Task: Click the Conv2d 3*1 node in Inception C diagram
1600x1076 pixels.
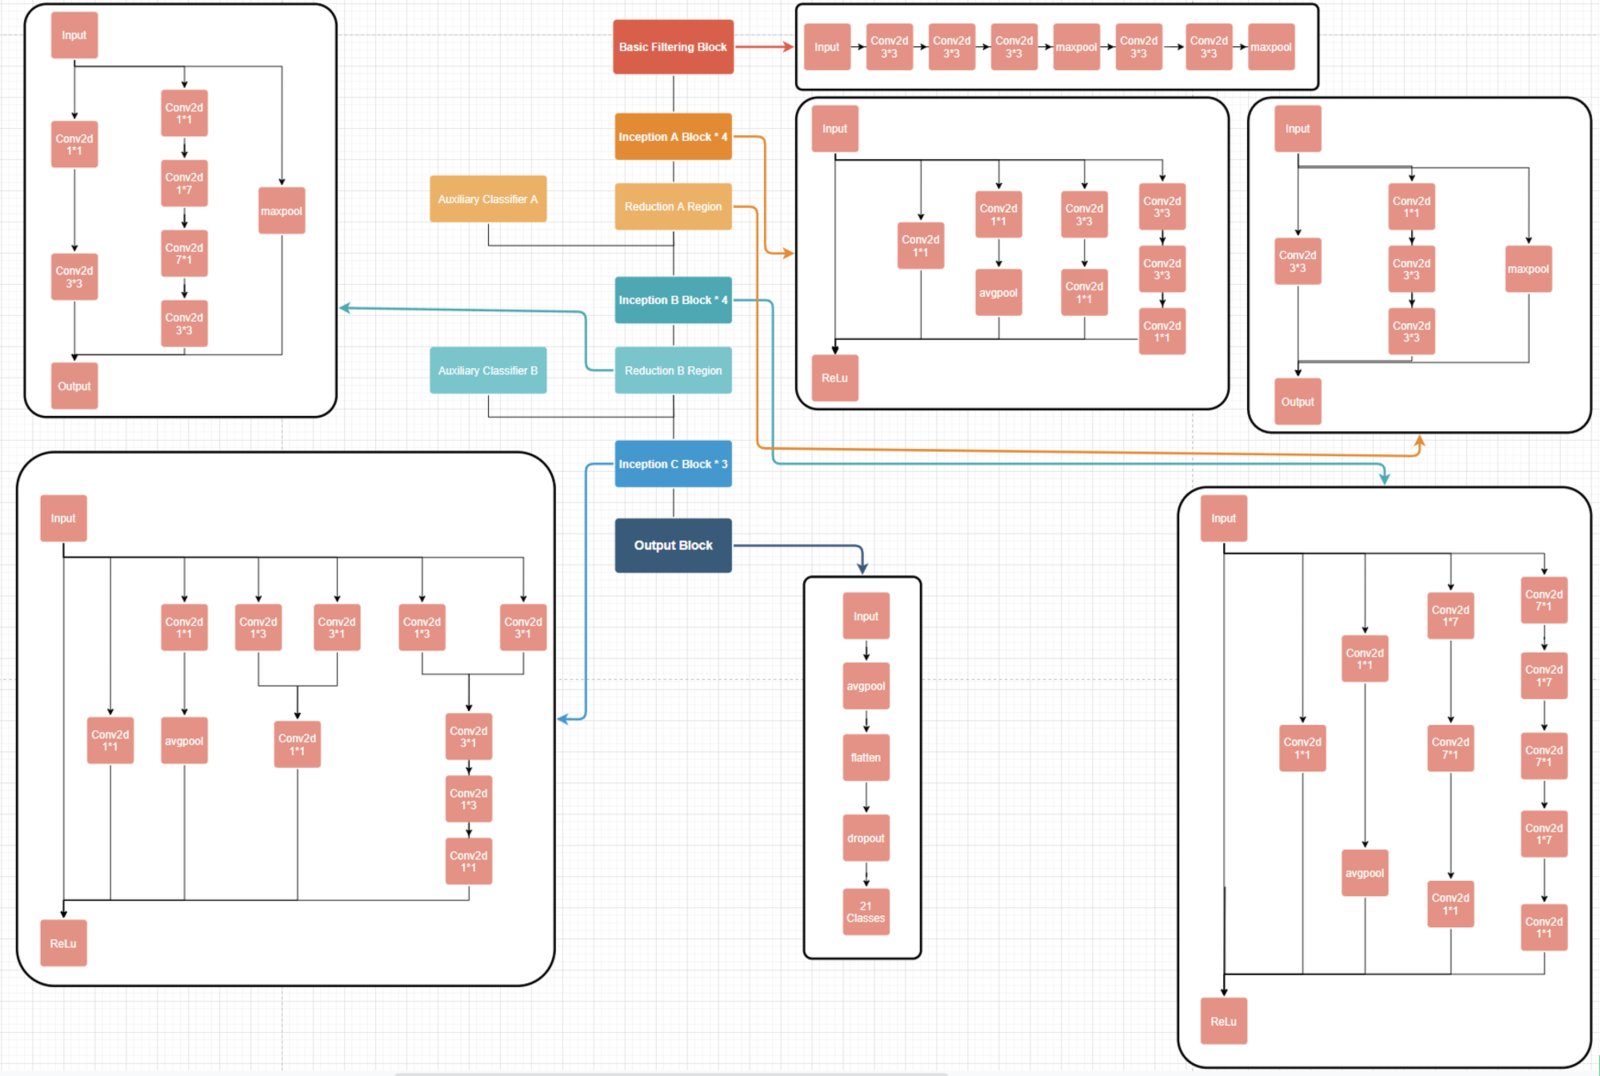Action: pyautogui.click(x=336, y=627)
